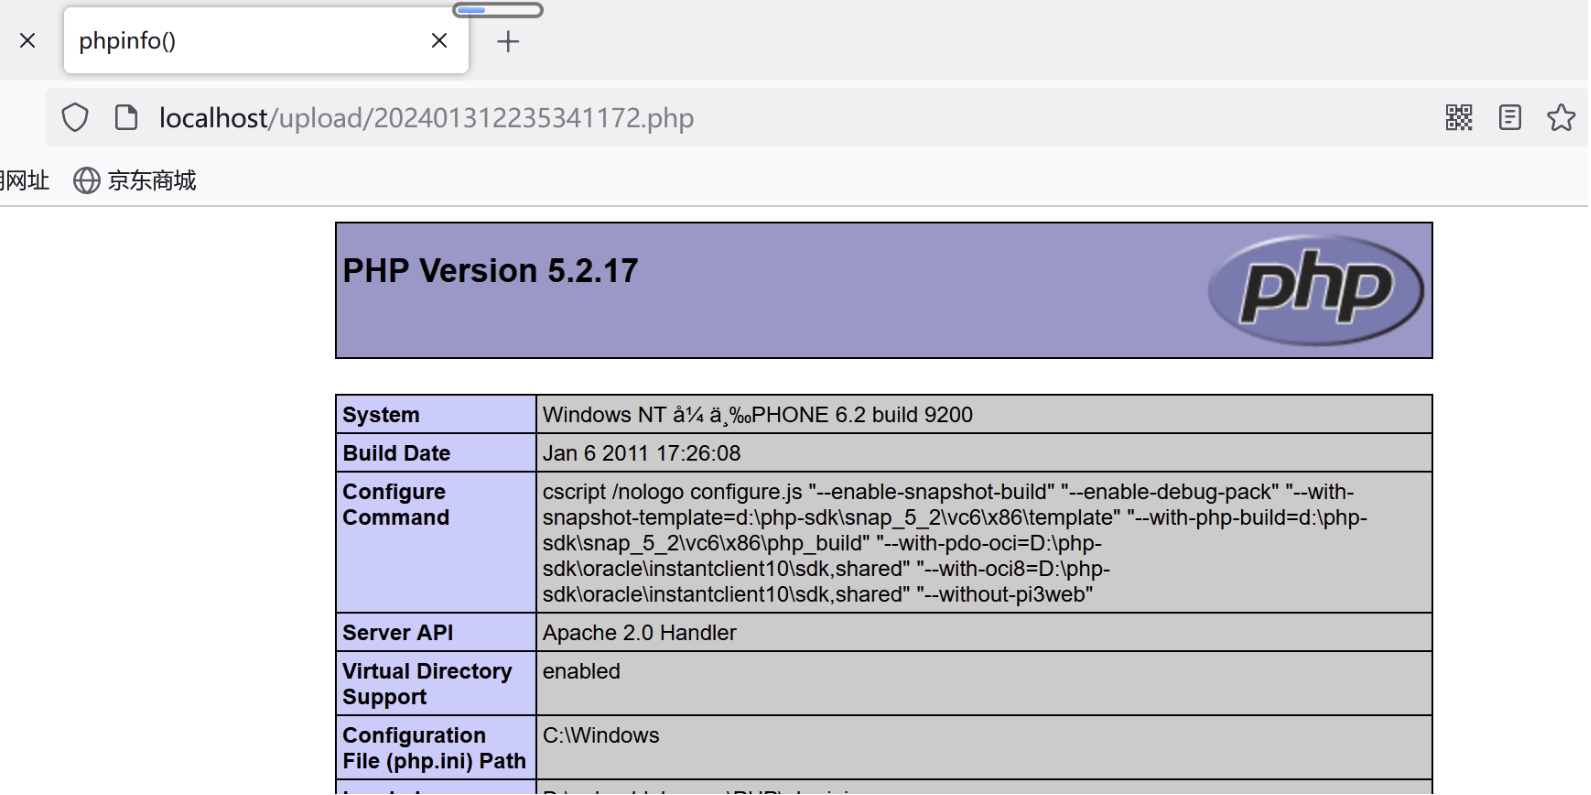This screenshot has height=795, width=1591.
Task: Select the Apache 2.0 Handler value
Action: coord(639,633)
